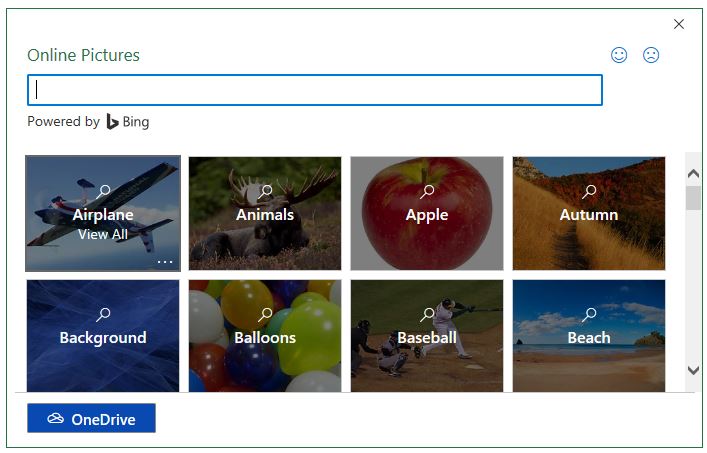Click the happy face feedback icon
The height and width of the screenshot is (453, 707).
pyautogui.click(x=619, y=56)
